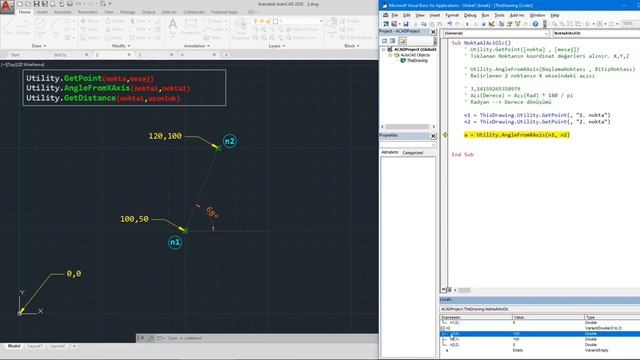
Task: Open the File menu in VBA editor
Action: 395,15
